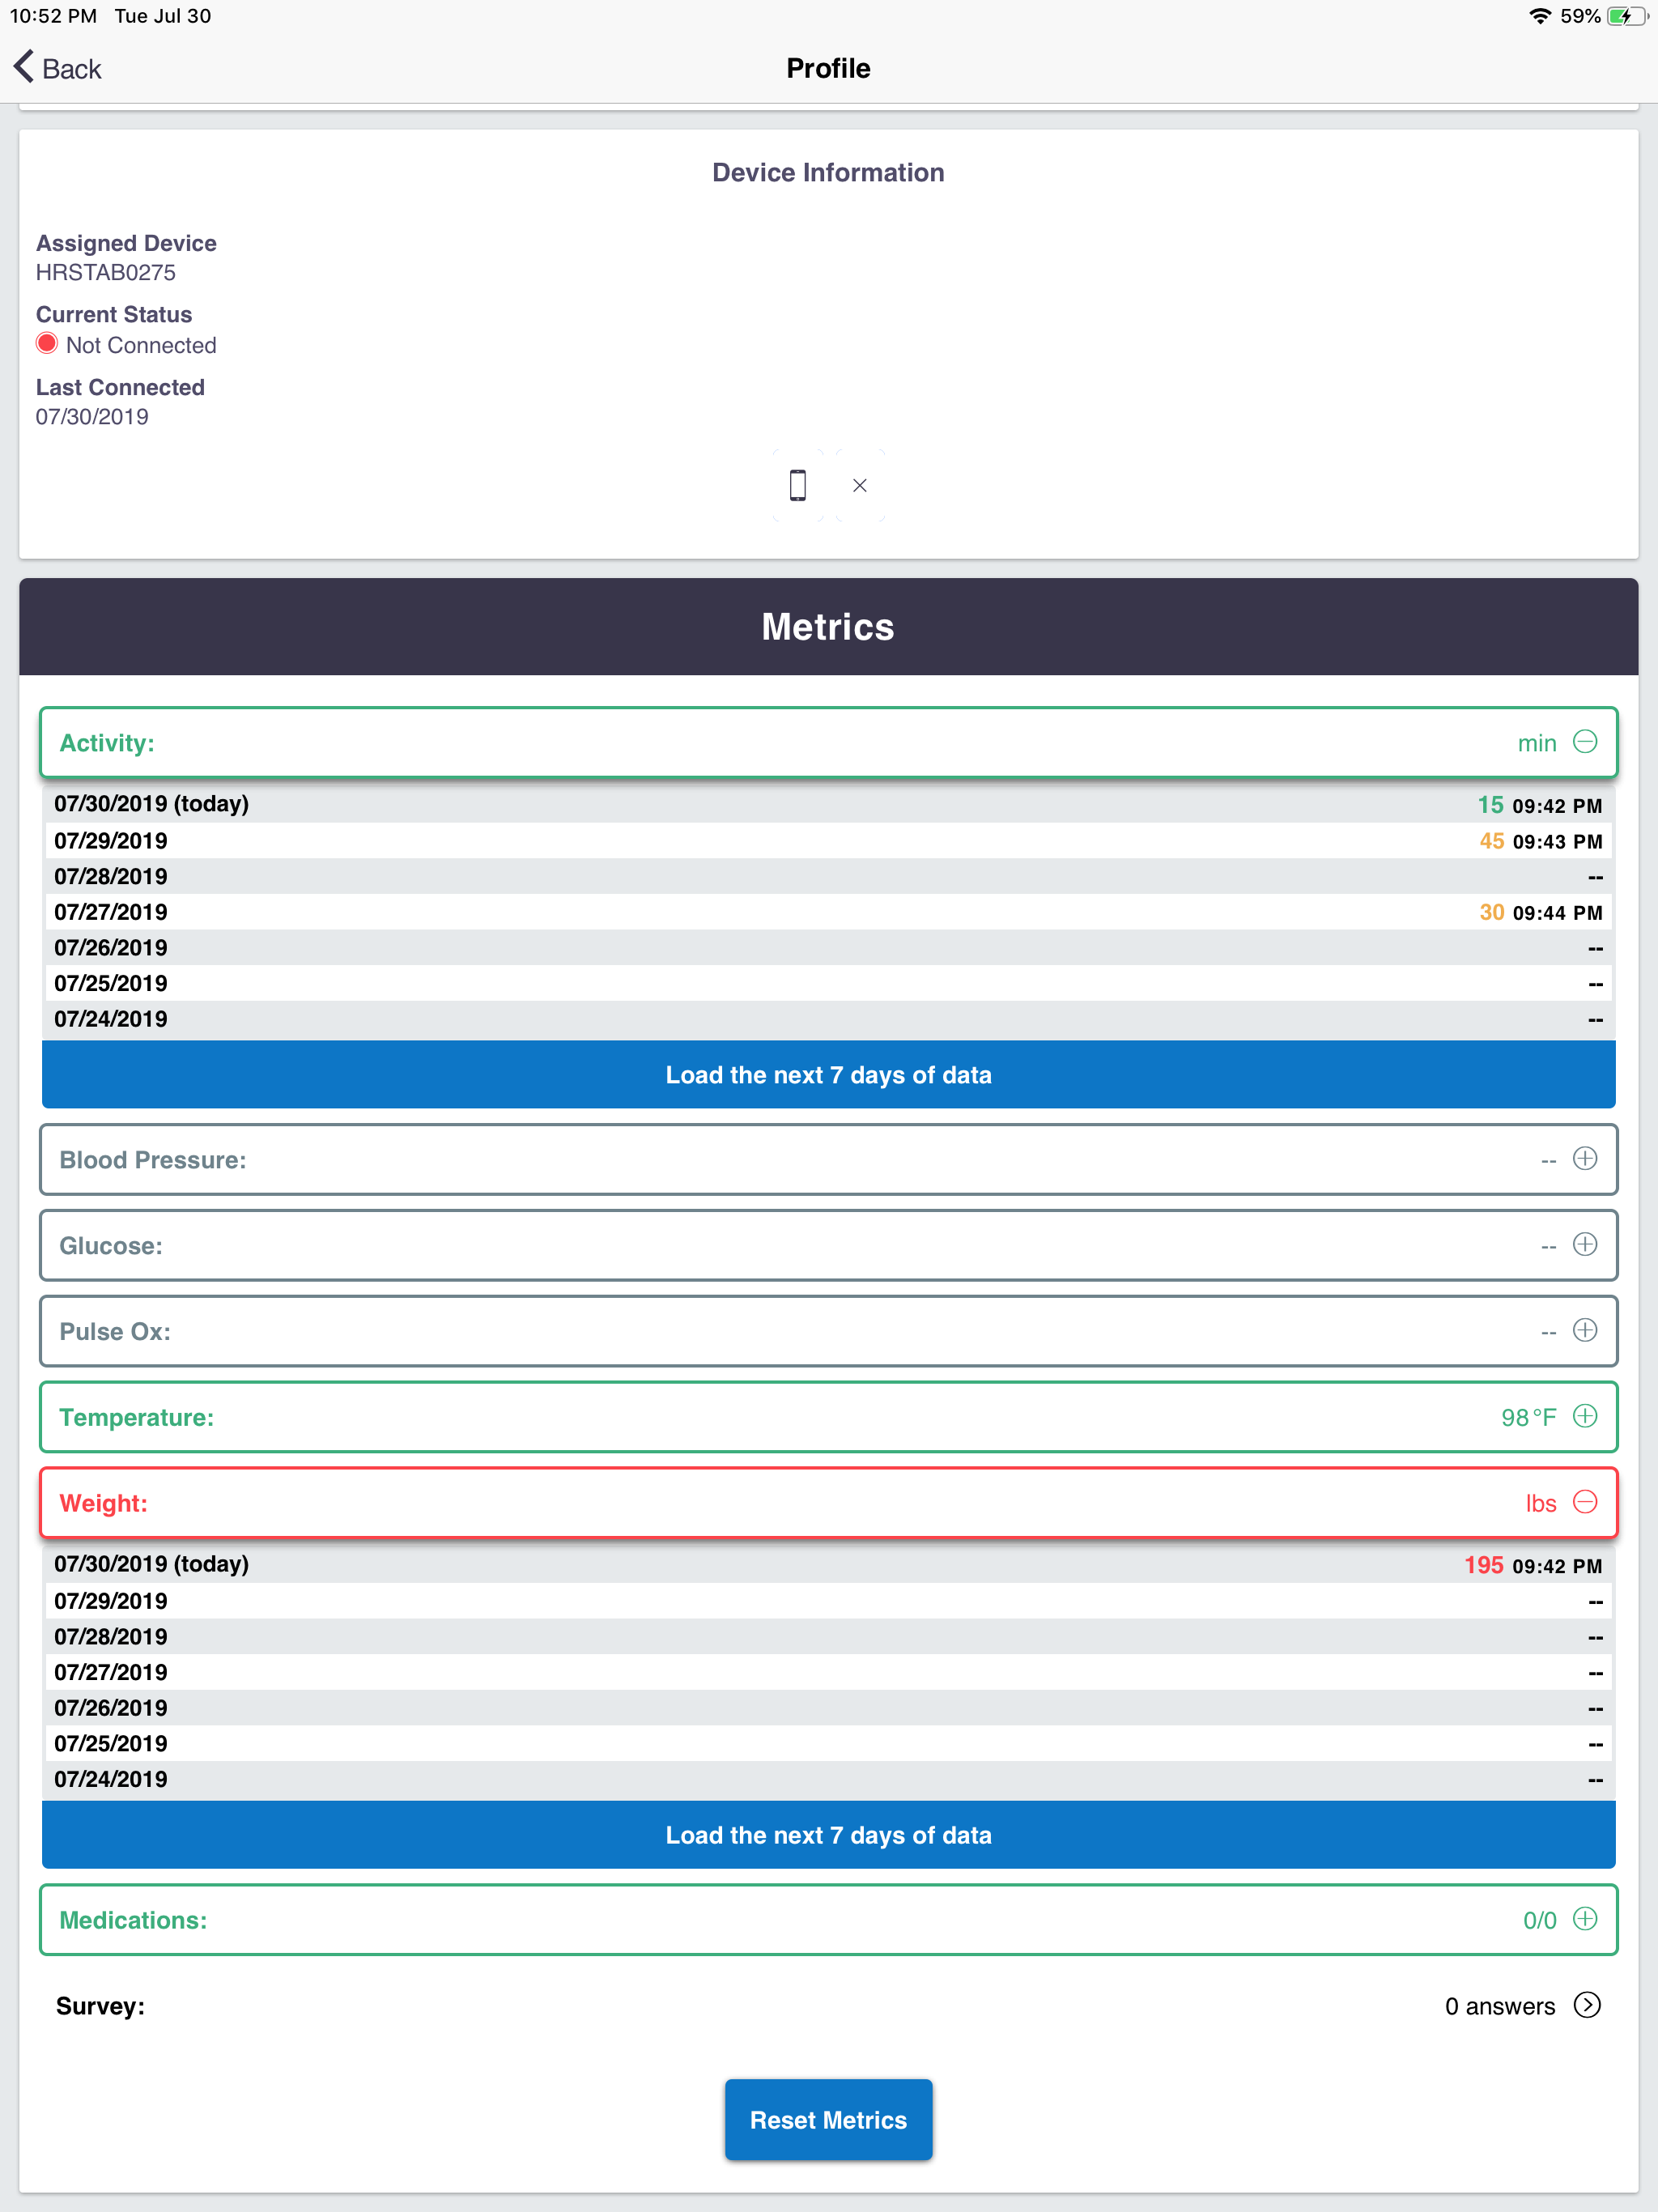Open the Survey row label
The image size is (1658, 2212).
100,2006
